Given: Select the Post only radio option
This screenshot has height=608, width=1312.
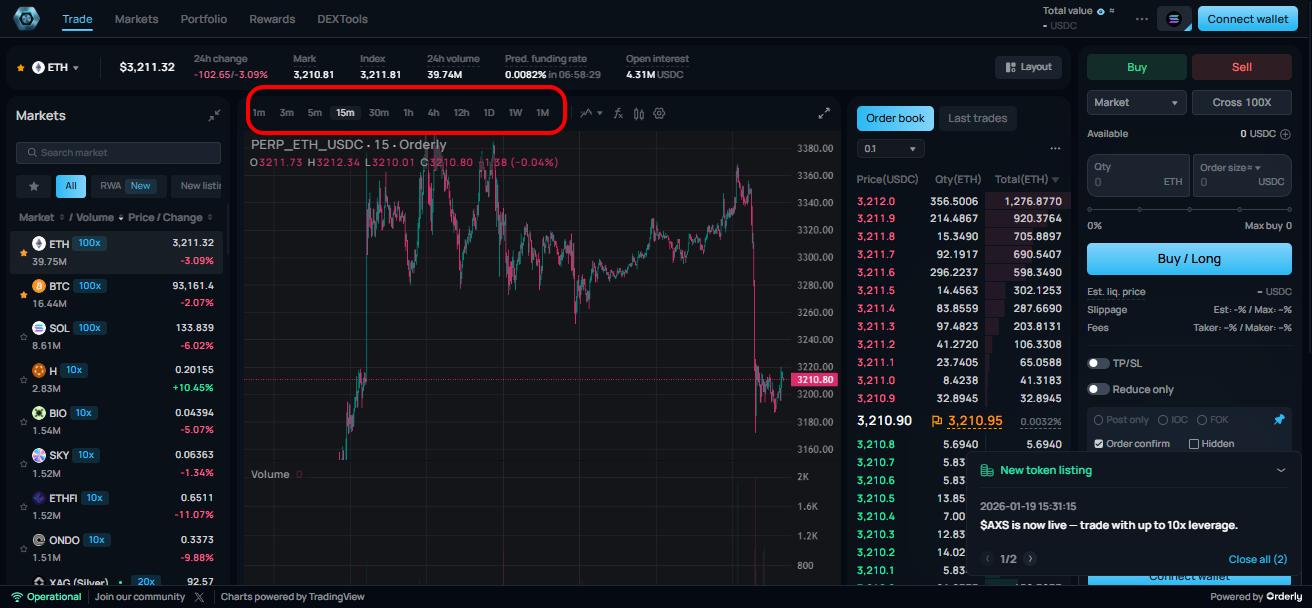Looking at the screenshot, I should click(1099, 420).
